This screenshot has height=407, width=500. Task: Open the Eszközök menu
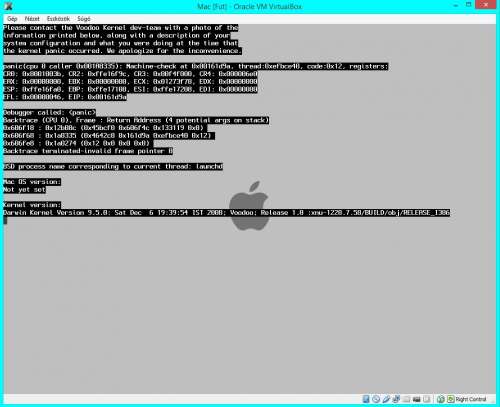(58, 19)
